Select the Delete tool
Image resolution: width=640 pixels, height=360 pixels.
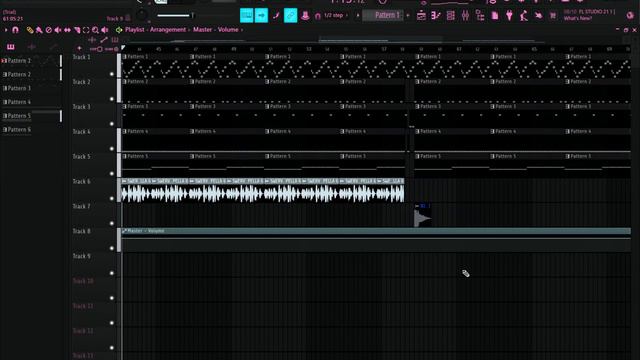[49, 30]
